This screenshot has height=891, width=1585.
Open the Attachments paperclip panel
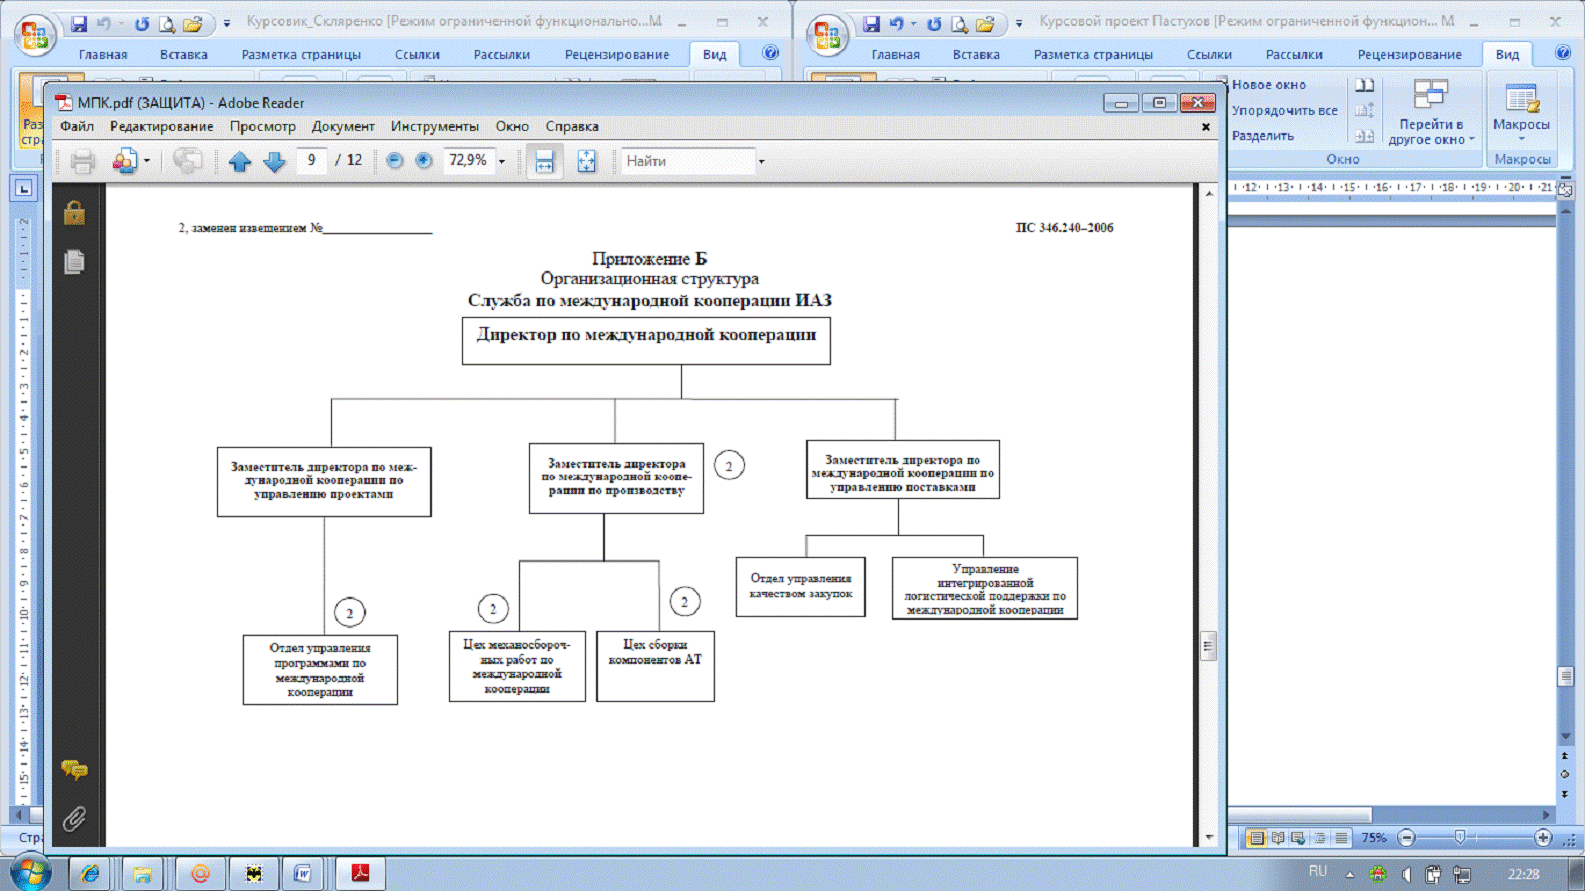click(74, 820)
